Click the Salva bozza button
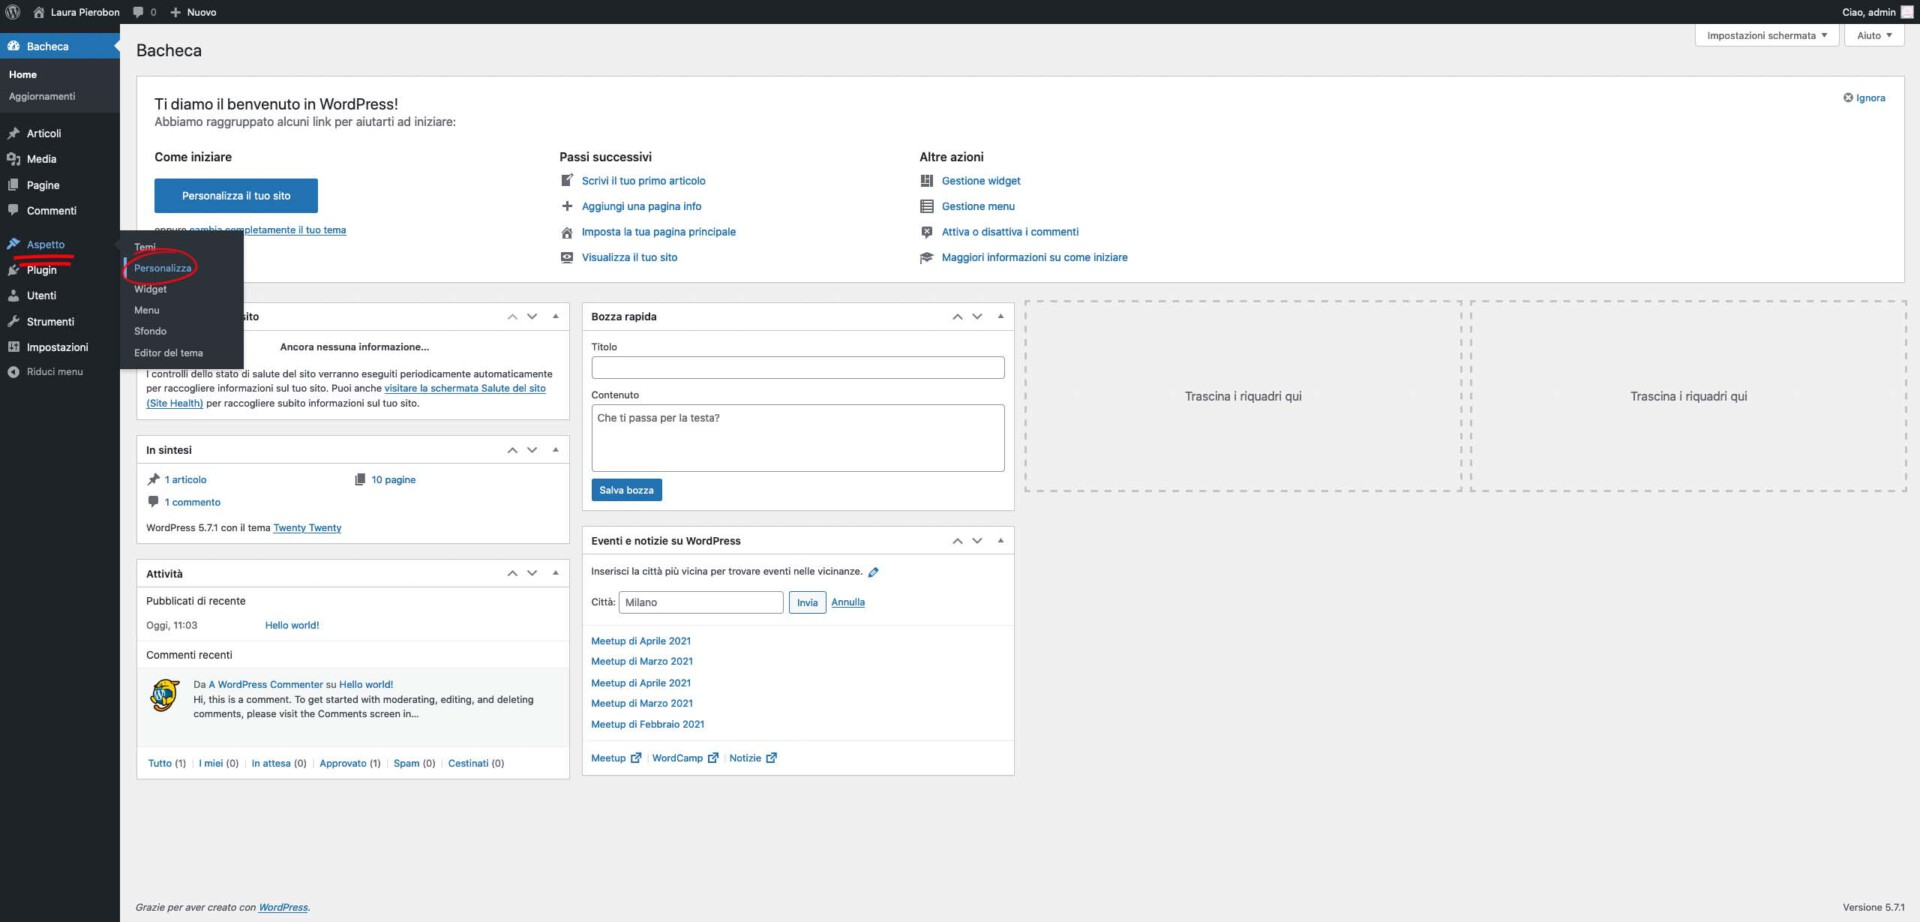Screen dimensions: 1920x922 point(626,490)
